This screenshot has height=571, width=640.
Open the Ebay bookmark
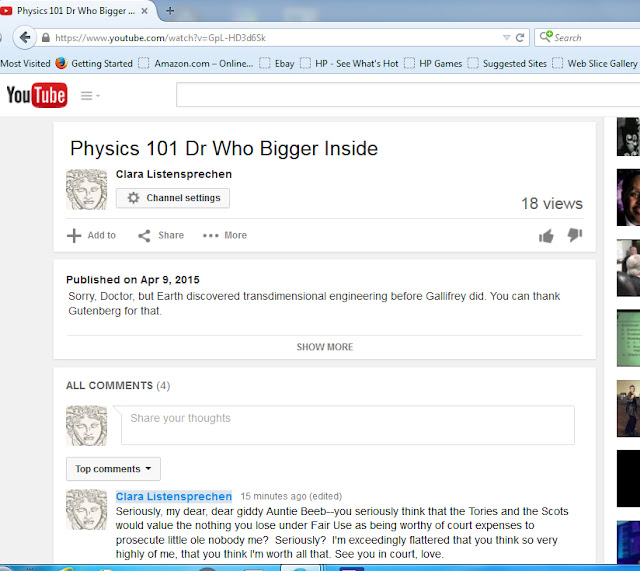pos(277,64)
